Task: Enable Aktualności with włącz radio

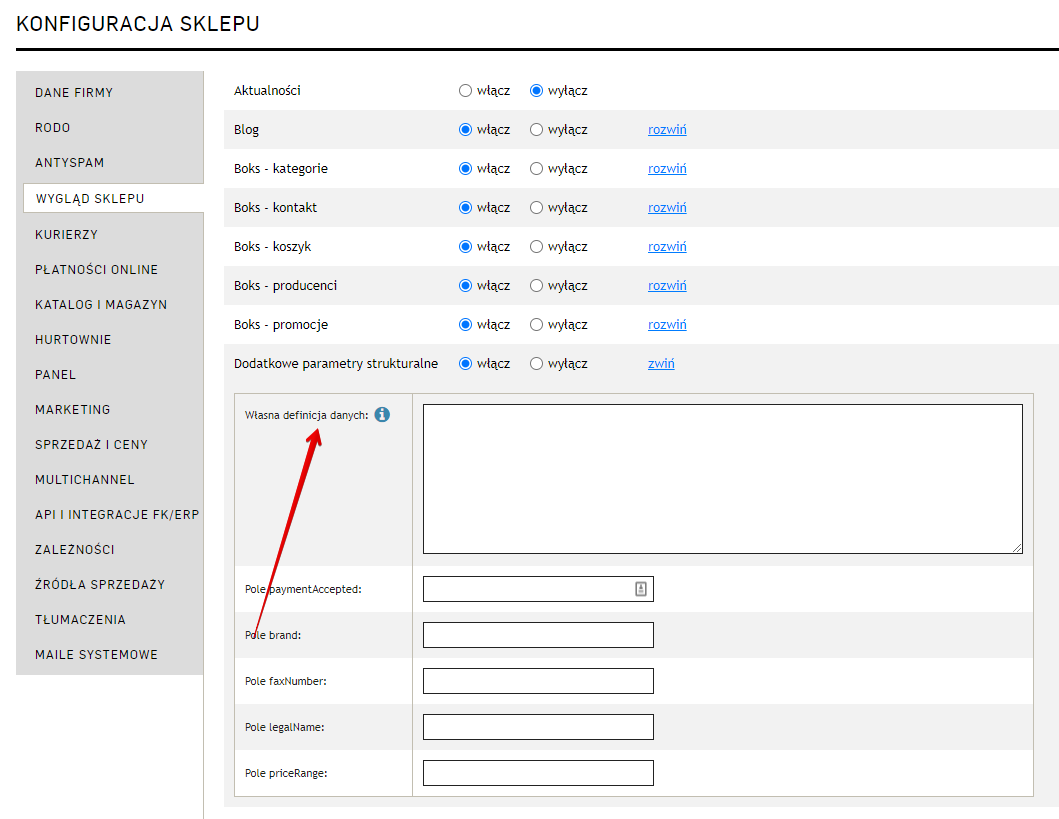Action: point(465,91)
